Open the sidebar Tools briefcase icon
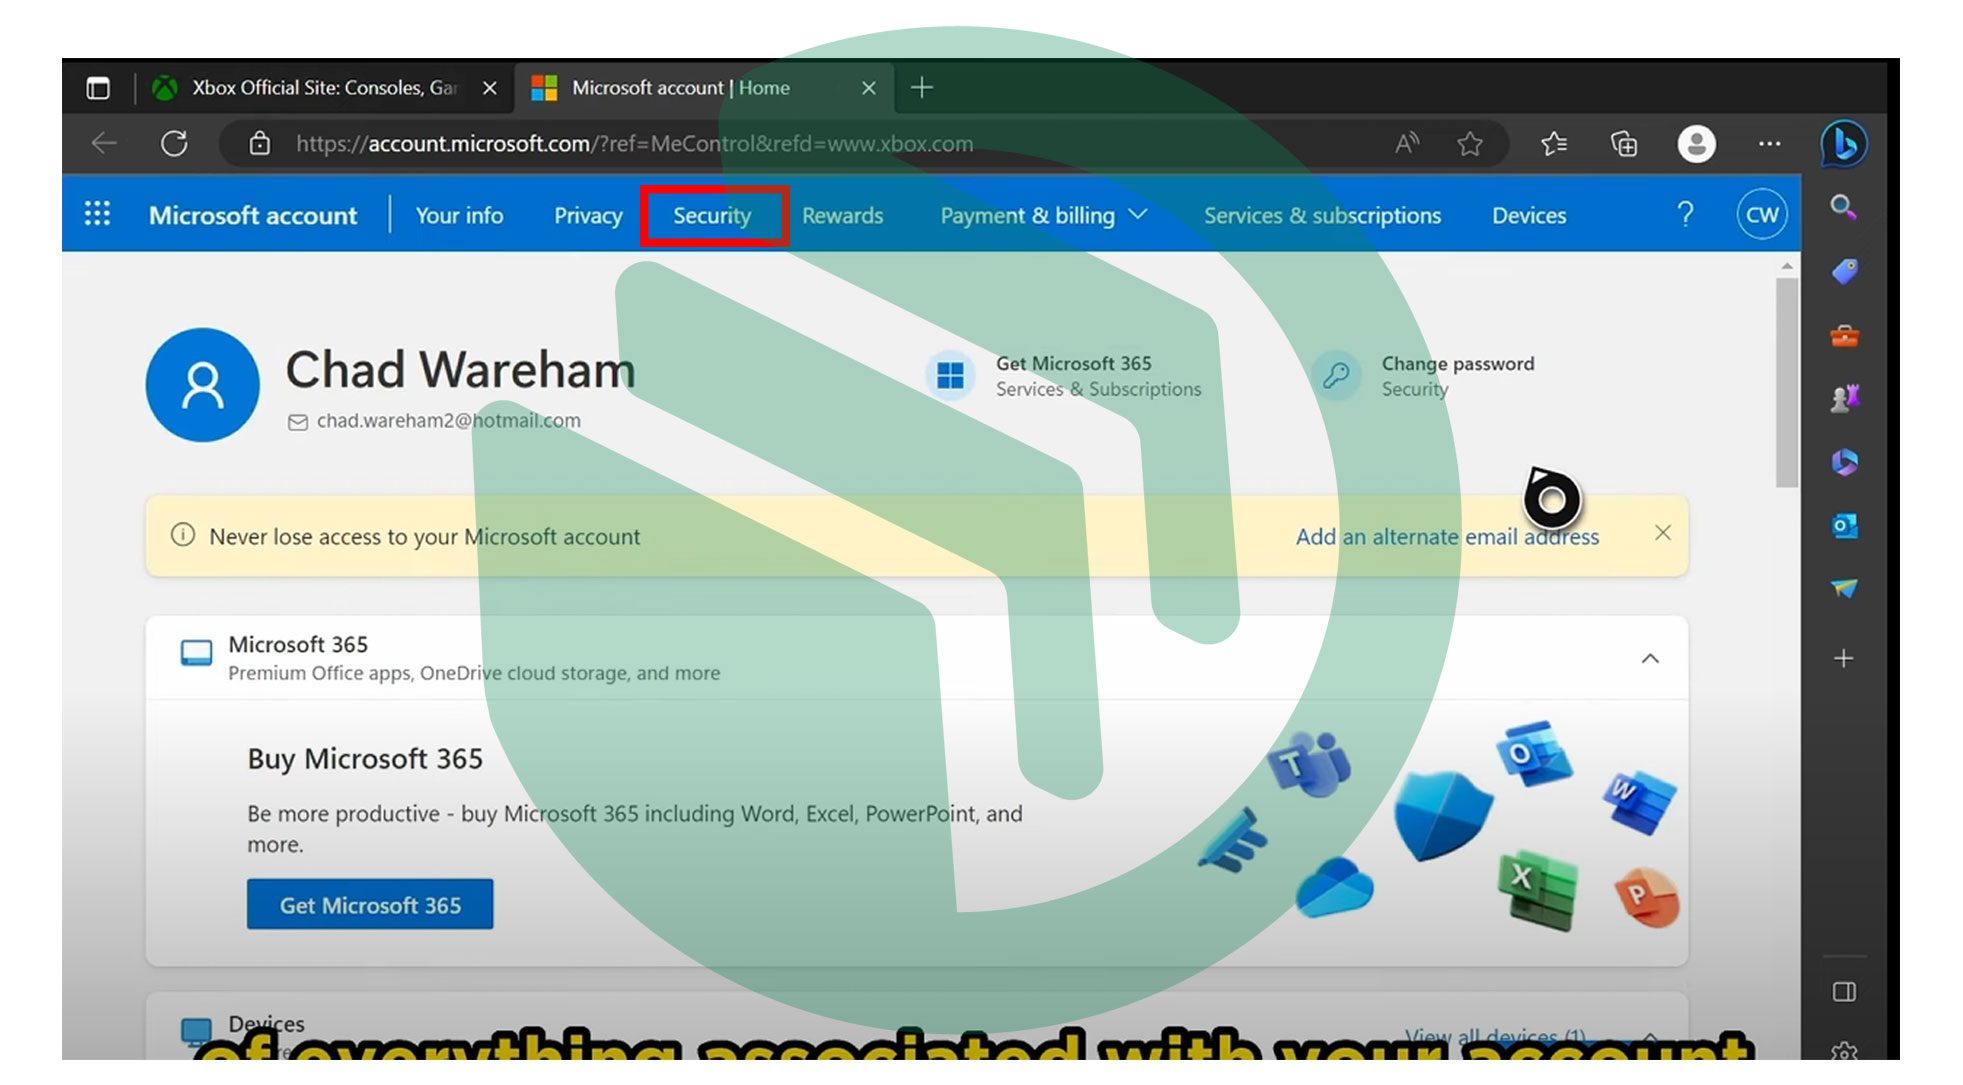Screen dimensions: 1963x1085 pos(1844,336)
